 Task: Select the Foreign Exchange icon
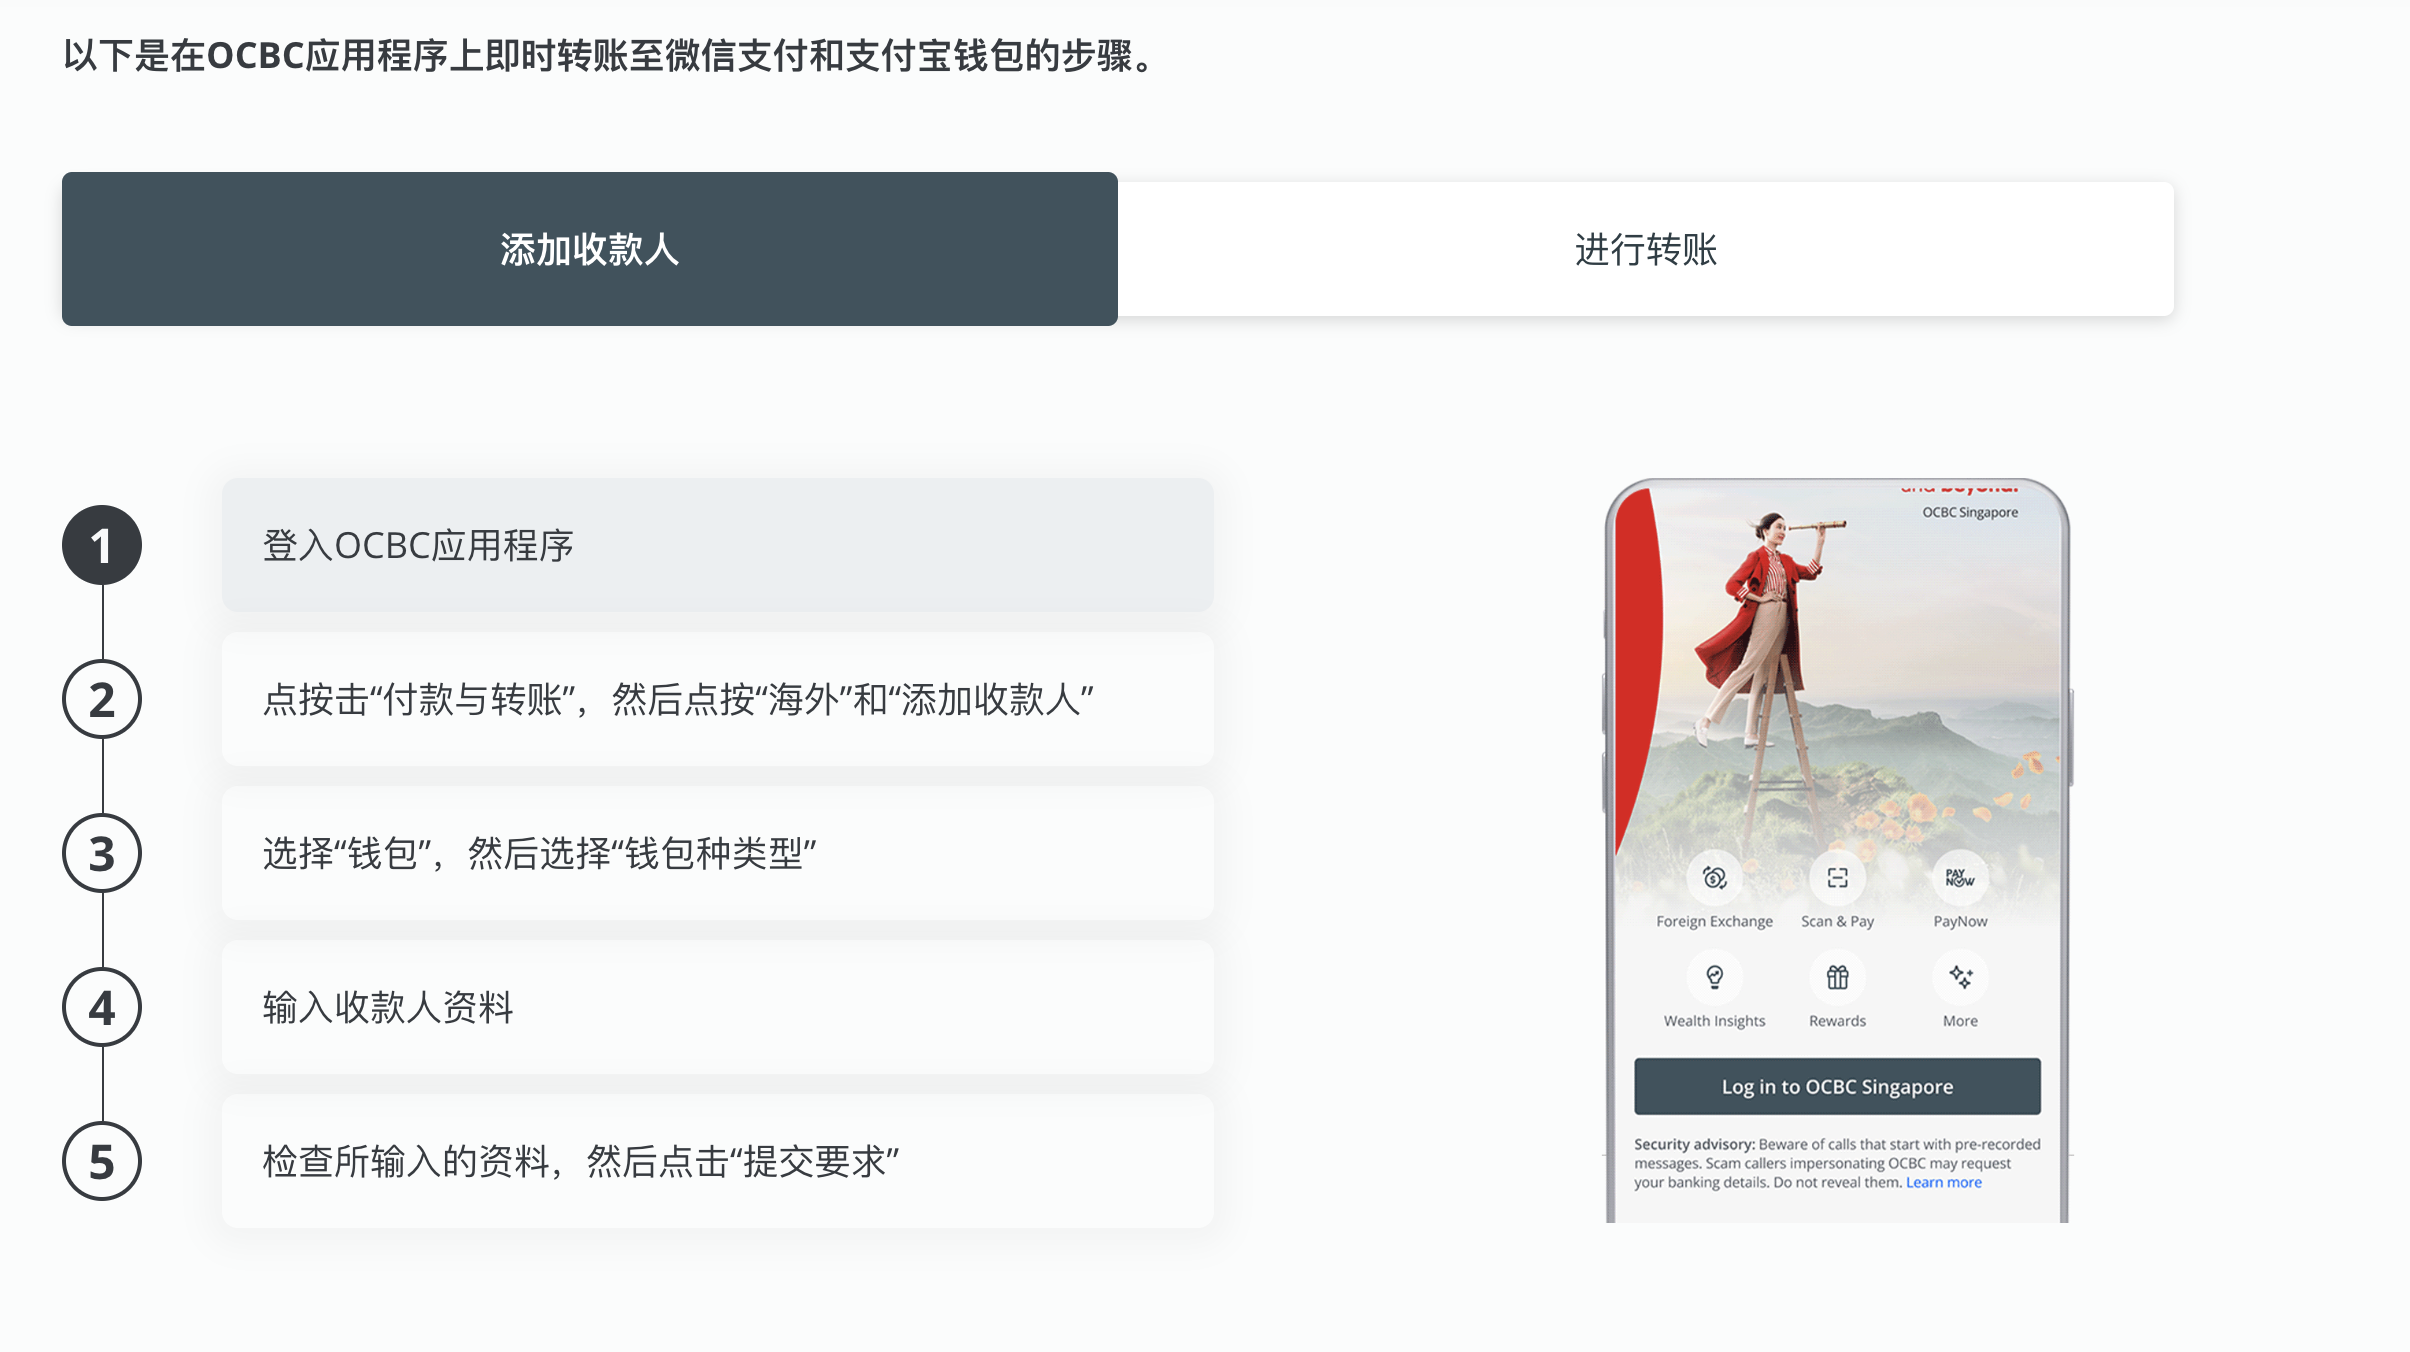click(x=1713, y=880)
